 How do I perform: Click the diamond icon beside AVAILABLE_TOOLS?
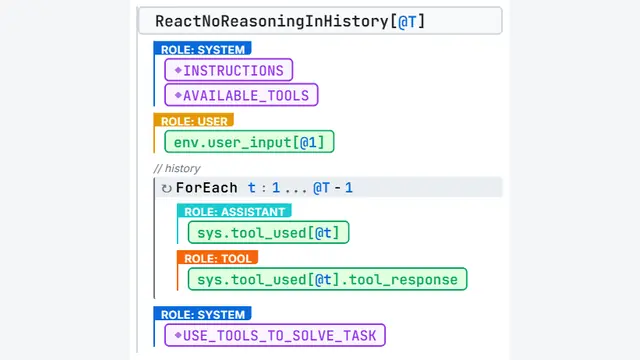(178, 95)
